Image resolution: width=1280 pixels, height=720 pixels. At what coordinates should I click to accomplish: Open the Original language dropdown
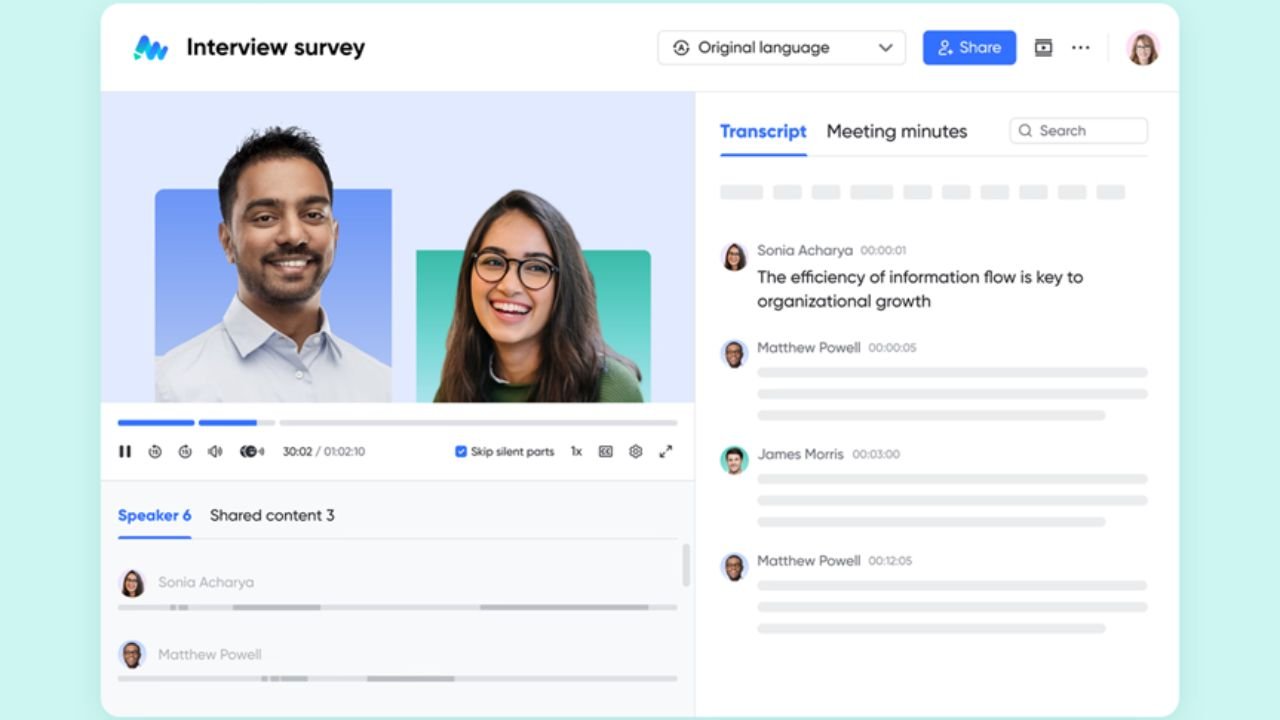click(781, 47)
